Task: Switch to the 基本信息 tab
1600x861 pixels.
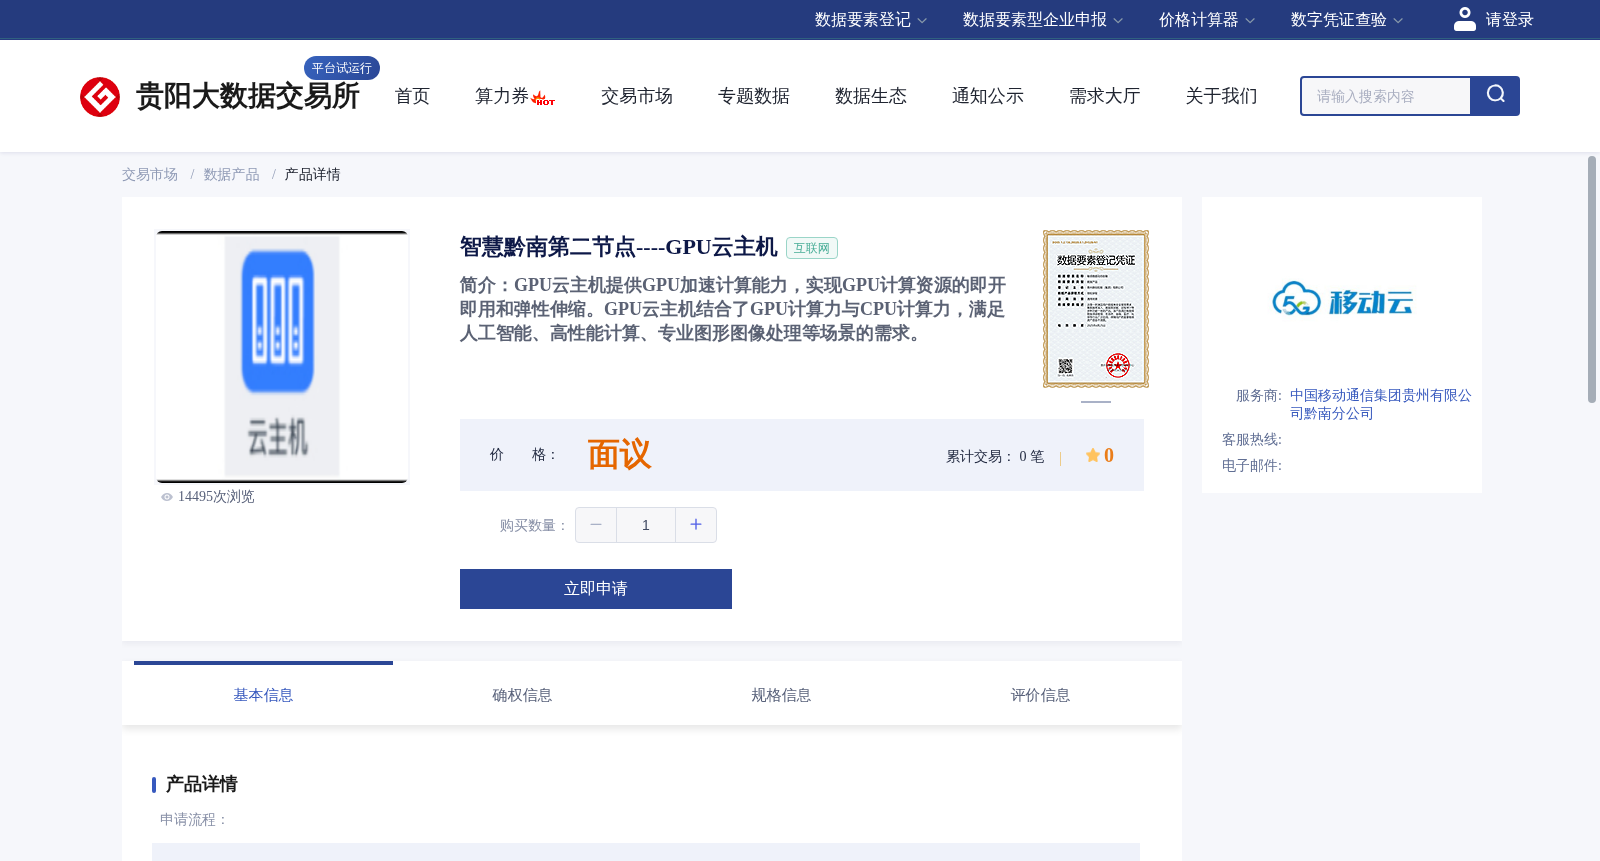Action: (x=263, y=694)
